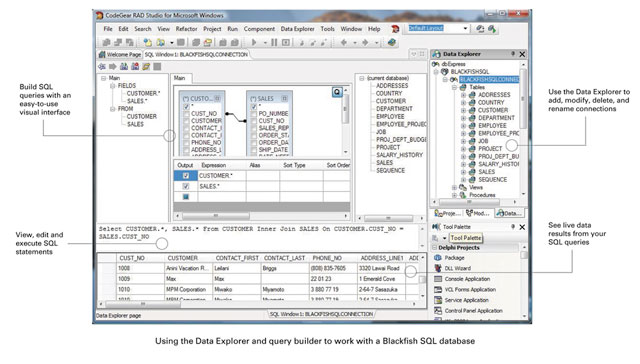Click the first copy-style icon in main toolbar
This screenshot has width=640, height=364.
pos(107,42)
